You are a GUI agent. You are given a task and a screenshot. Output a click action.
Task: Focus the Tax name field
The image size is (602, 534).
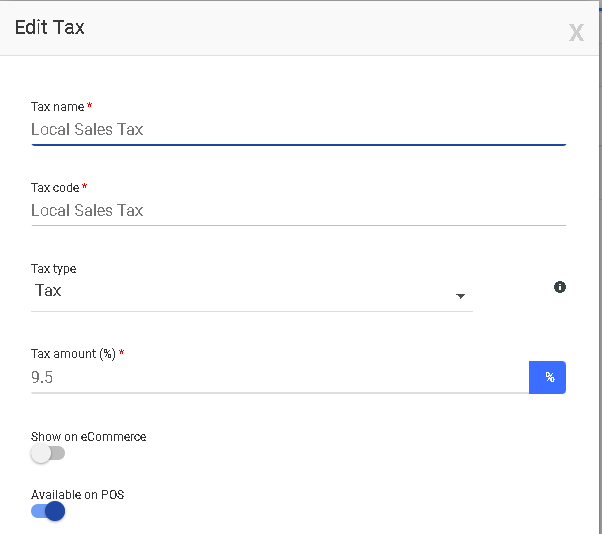[299, 130]
